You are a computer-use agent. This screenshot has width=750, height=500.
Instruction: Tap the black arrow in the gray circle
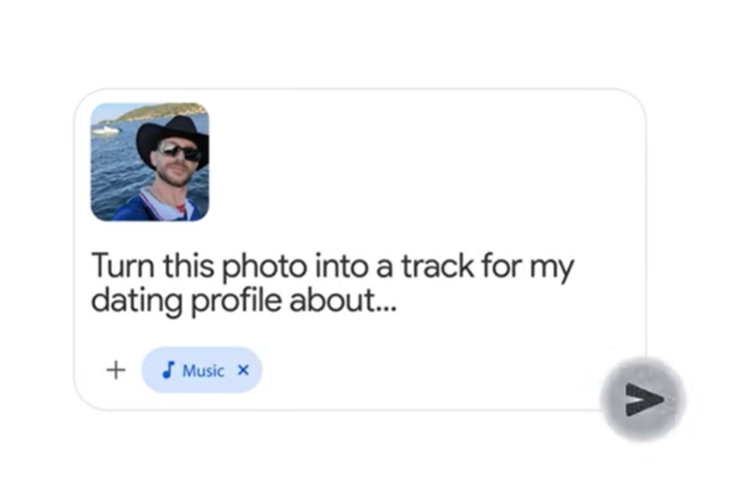(x=645, y=398)
